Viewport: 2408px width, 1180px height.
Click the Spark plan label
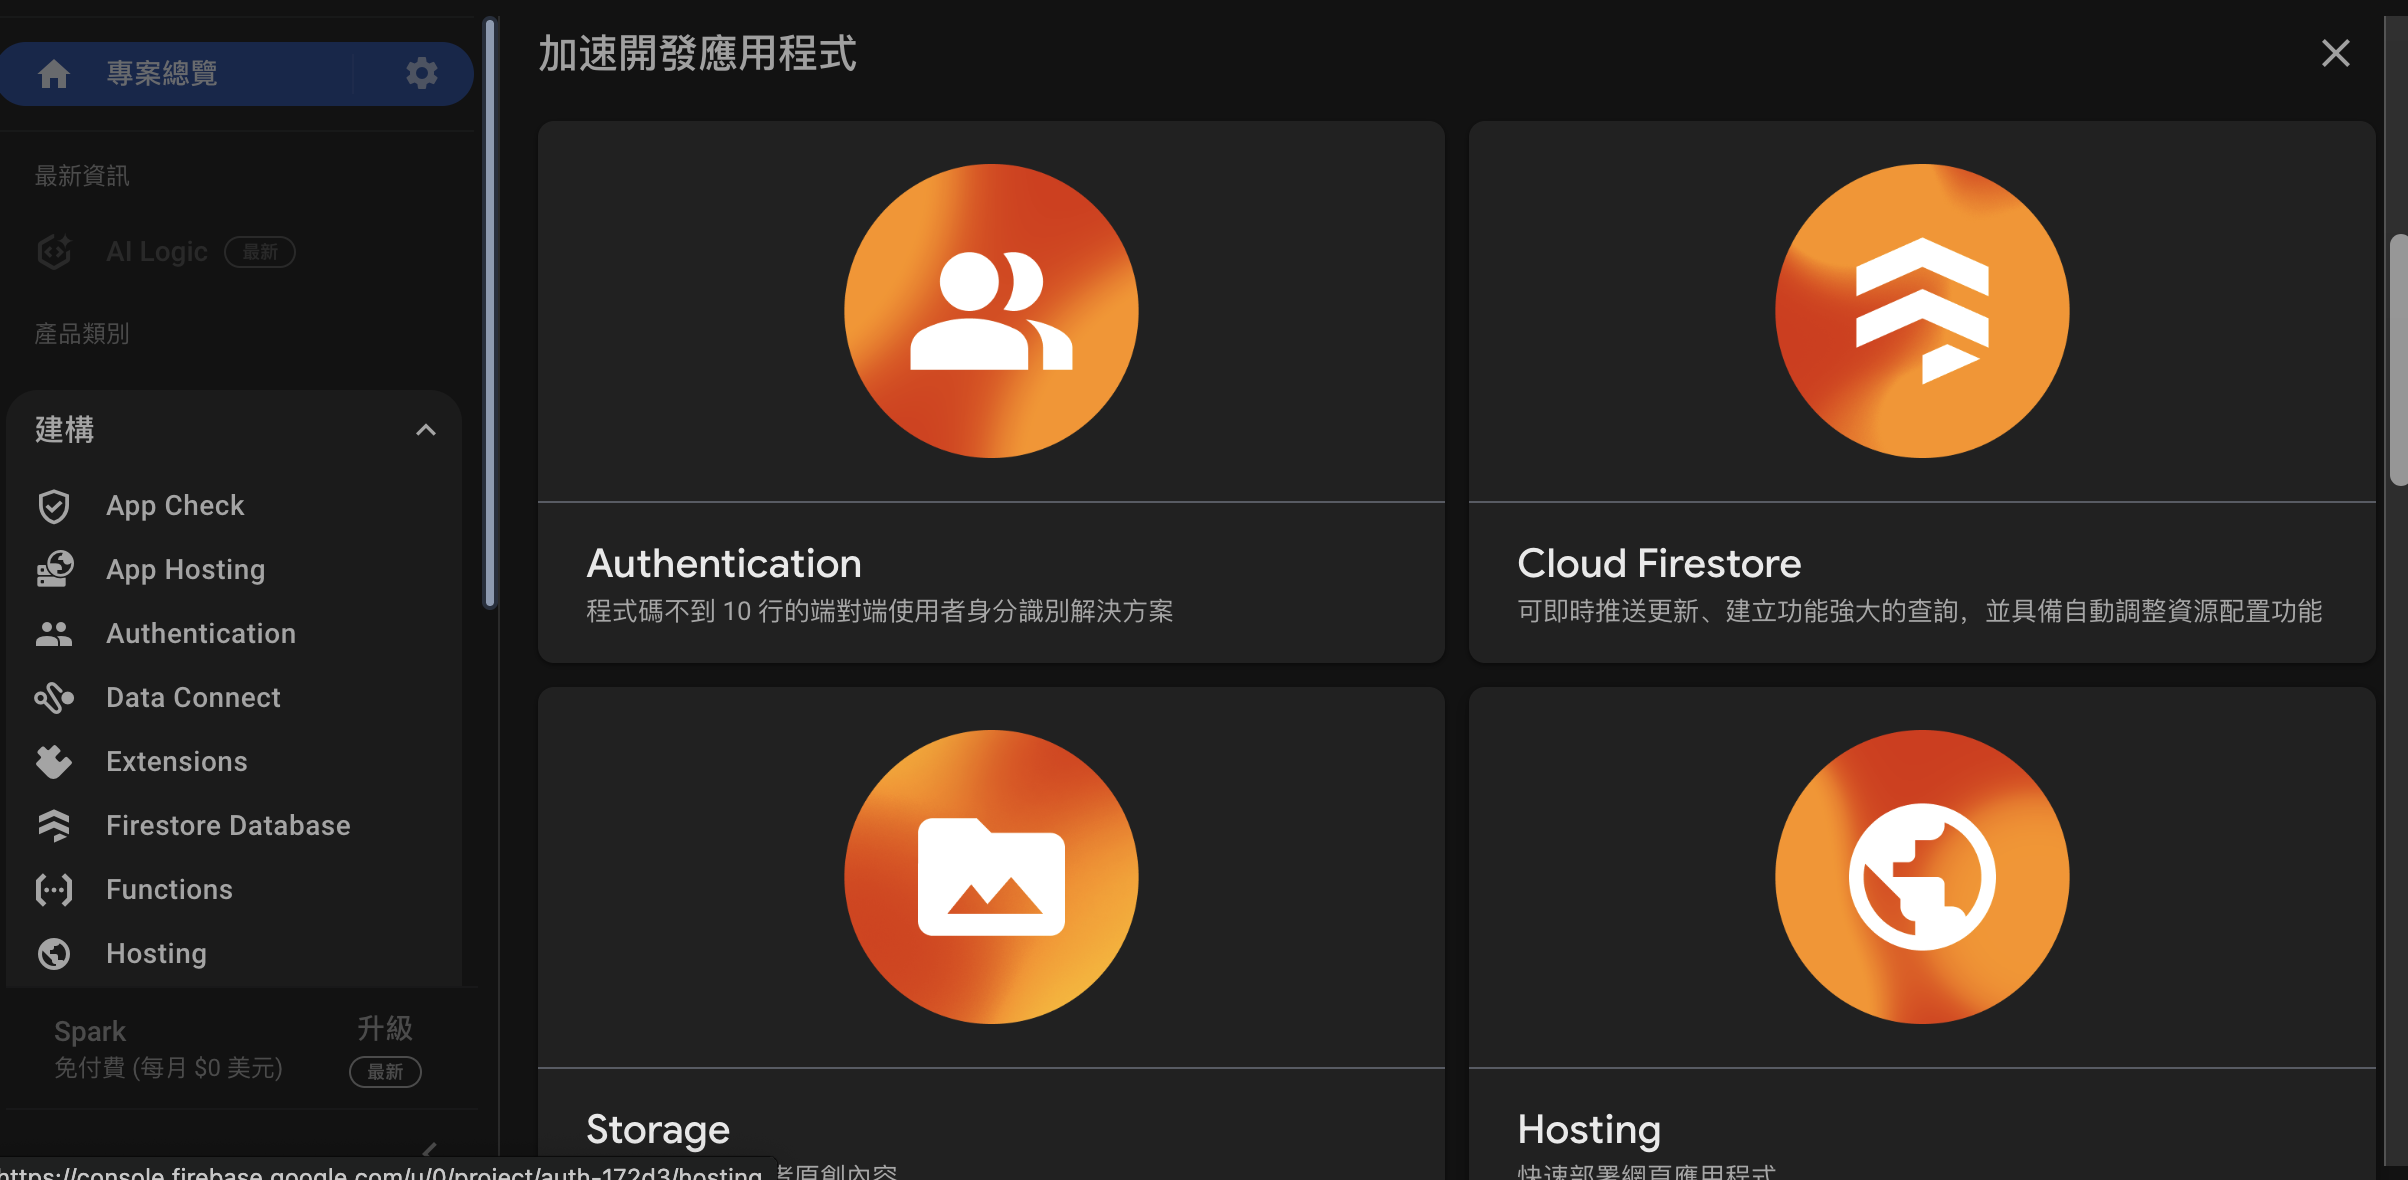[x=90, y=1031]
